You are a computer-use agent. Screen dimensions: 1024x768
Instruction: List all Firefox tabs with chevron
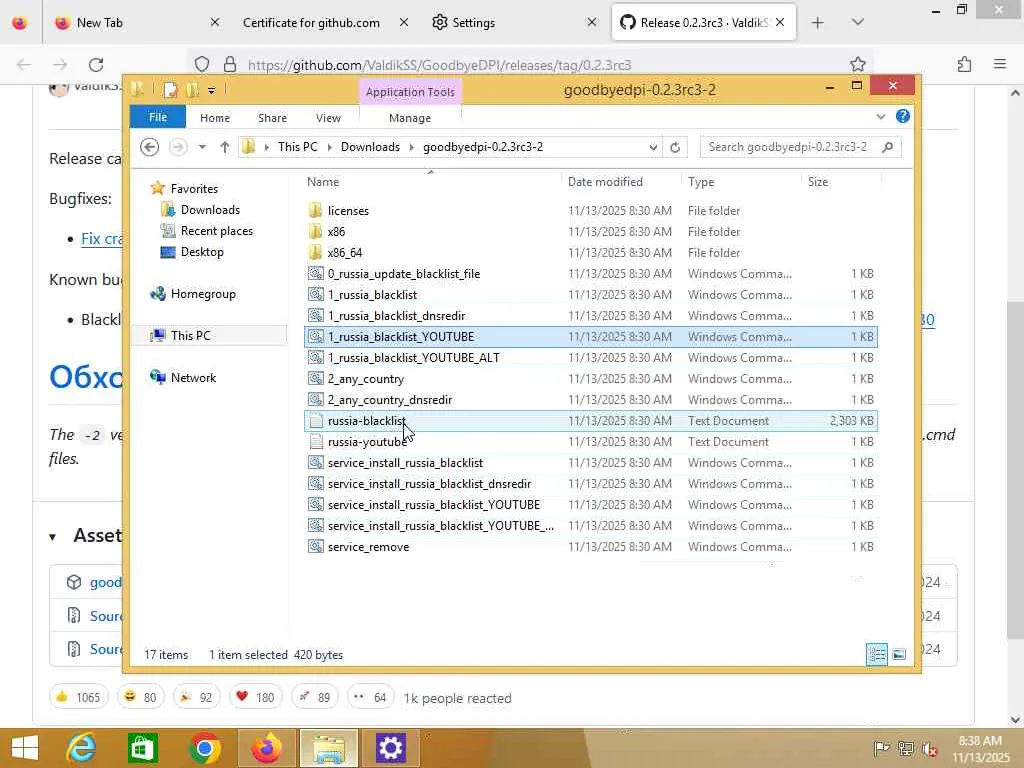point(857,23)
